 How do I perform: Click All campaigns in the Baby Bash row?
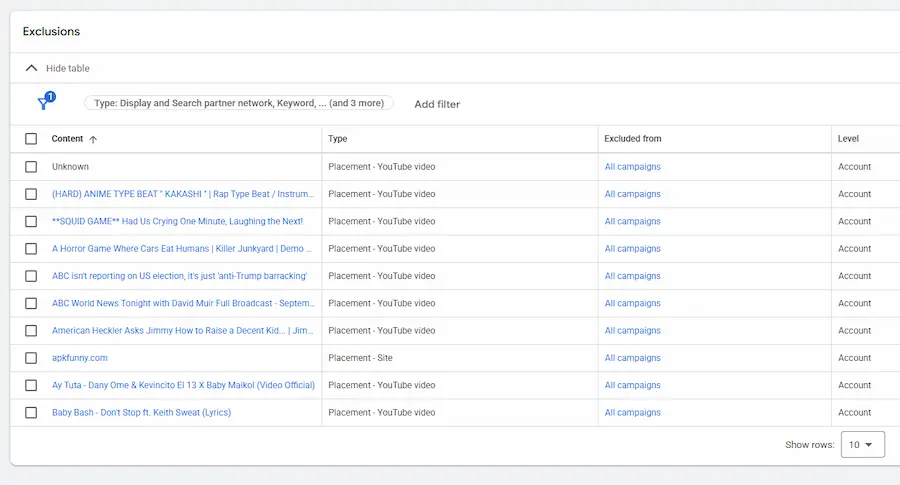[633, 413]
